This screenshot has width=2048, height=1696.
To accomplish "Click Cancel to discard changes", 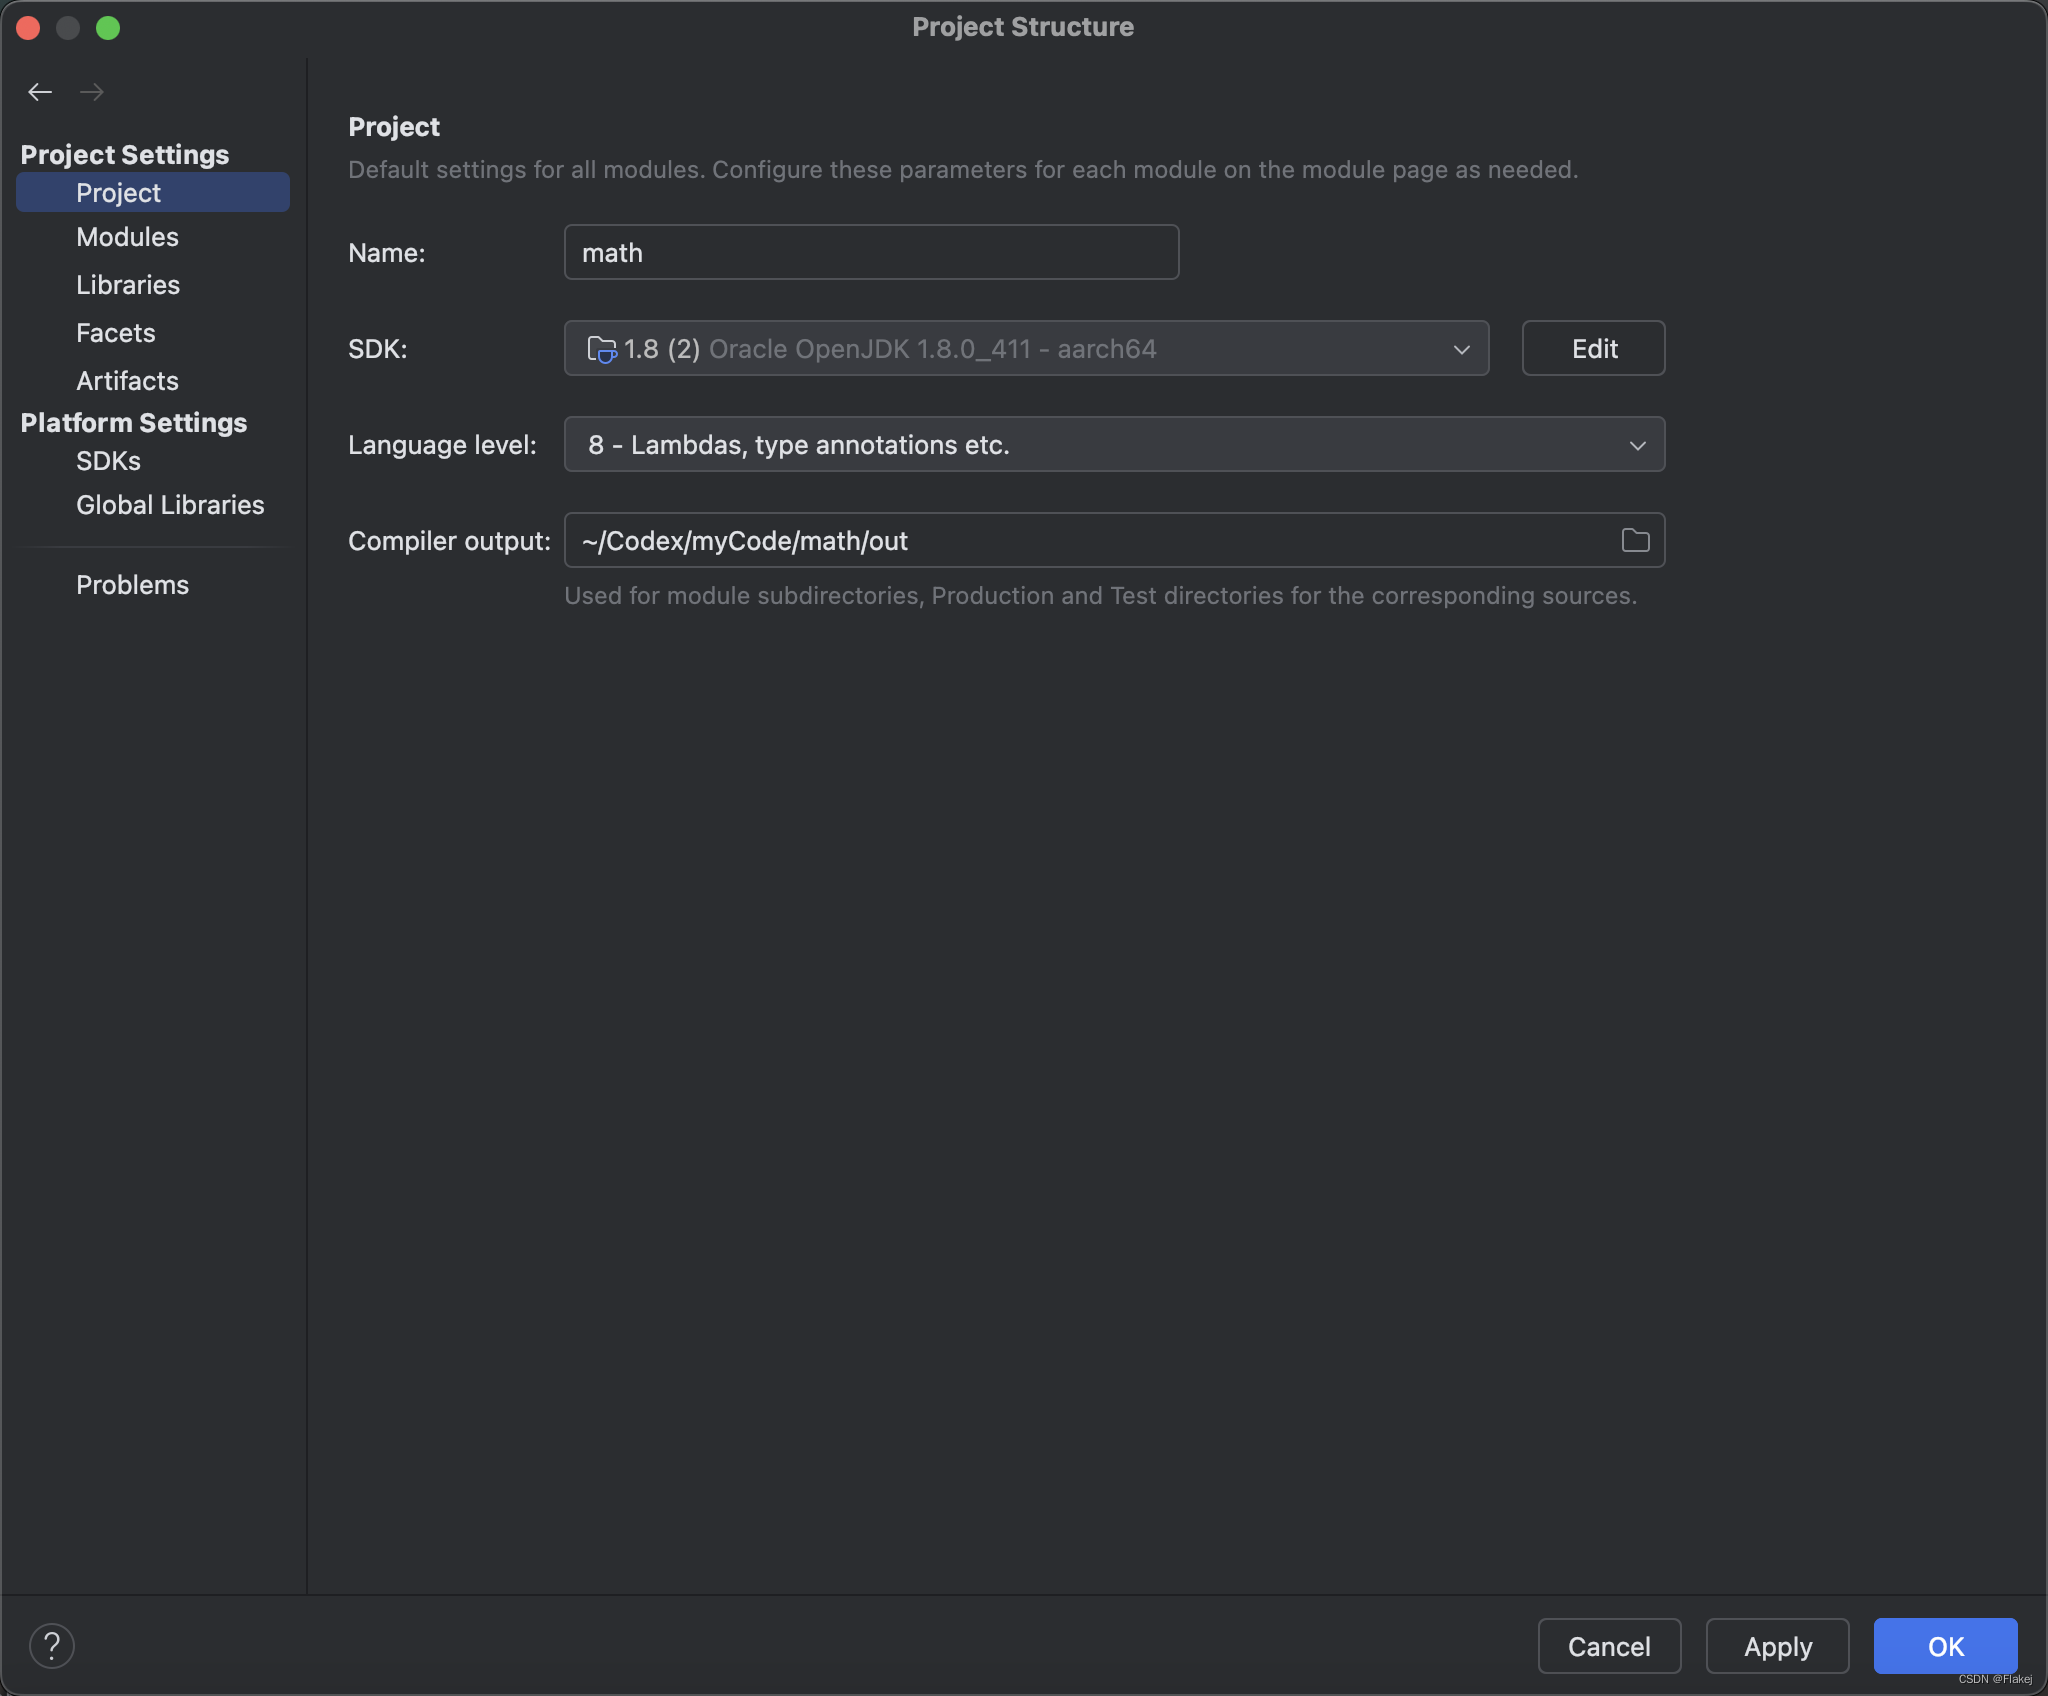I will [x=1608, y=1646].
